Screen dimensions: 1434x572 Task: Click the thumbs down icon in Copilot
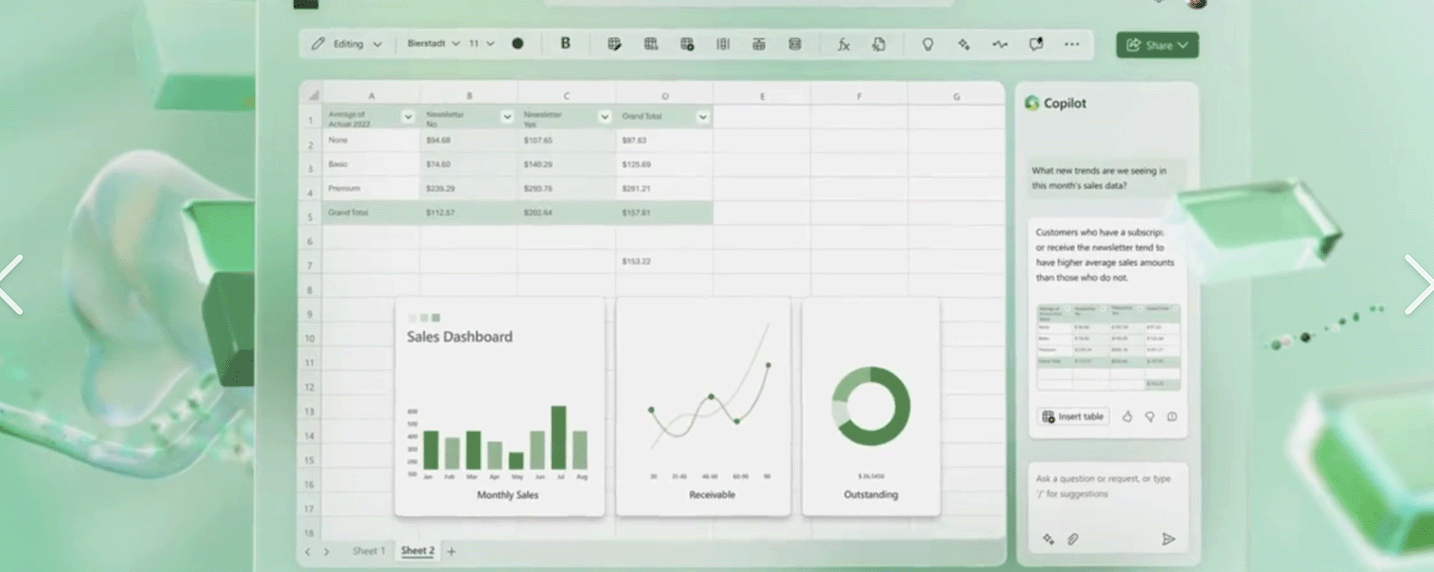(x=1149, y=417)
